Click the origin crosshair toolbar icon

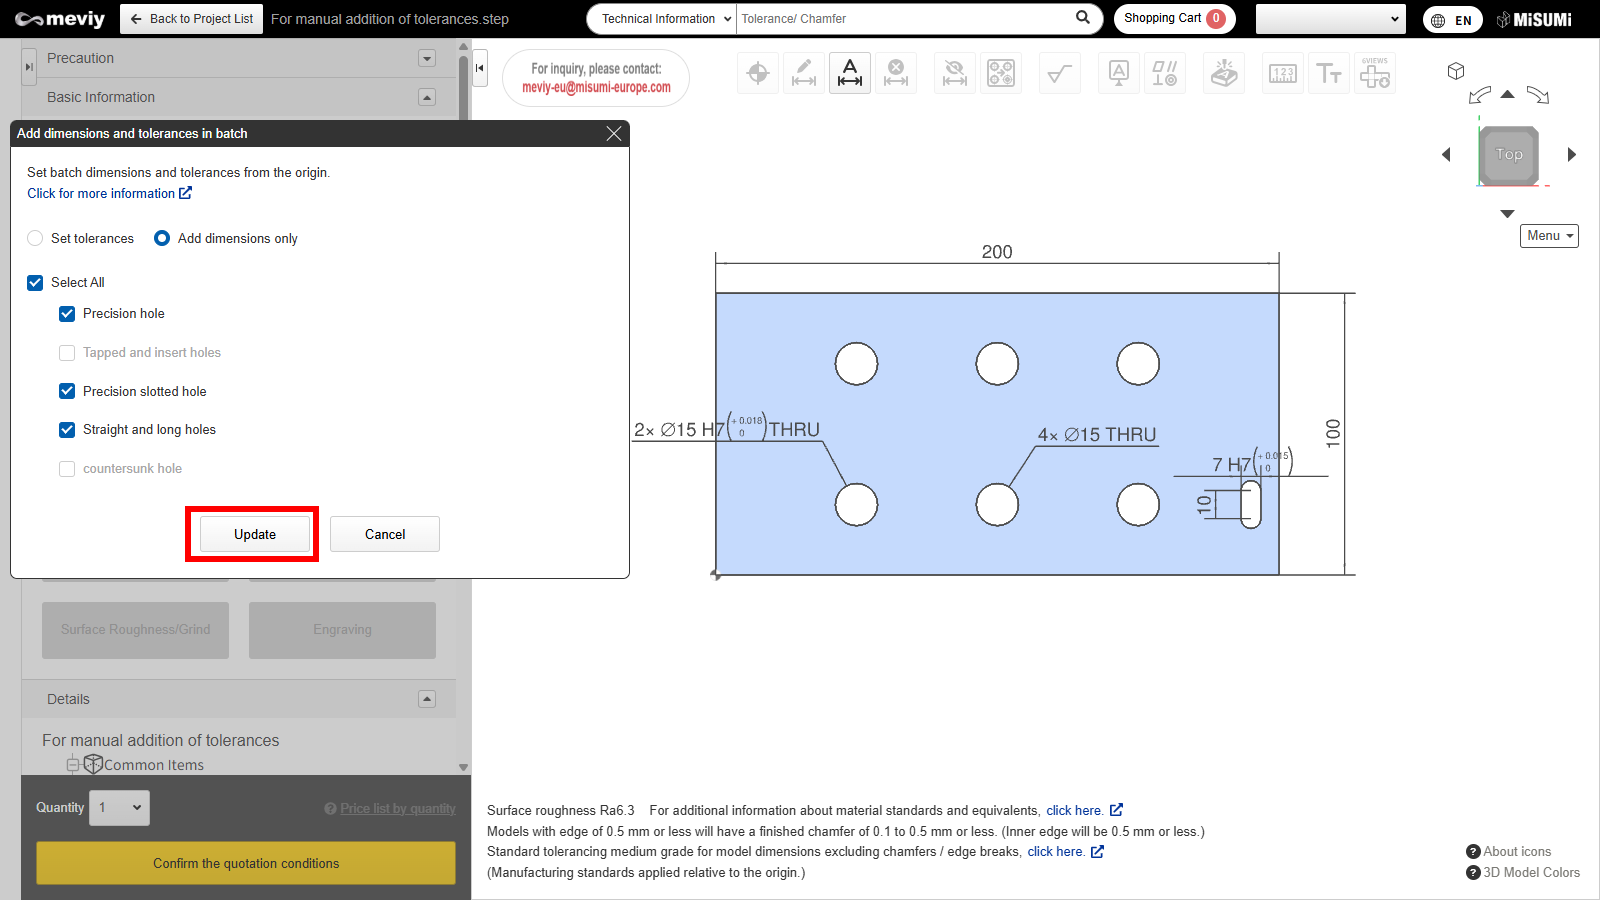pos(758,73)
